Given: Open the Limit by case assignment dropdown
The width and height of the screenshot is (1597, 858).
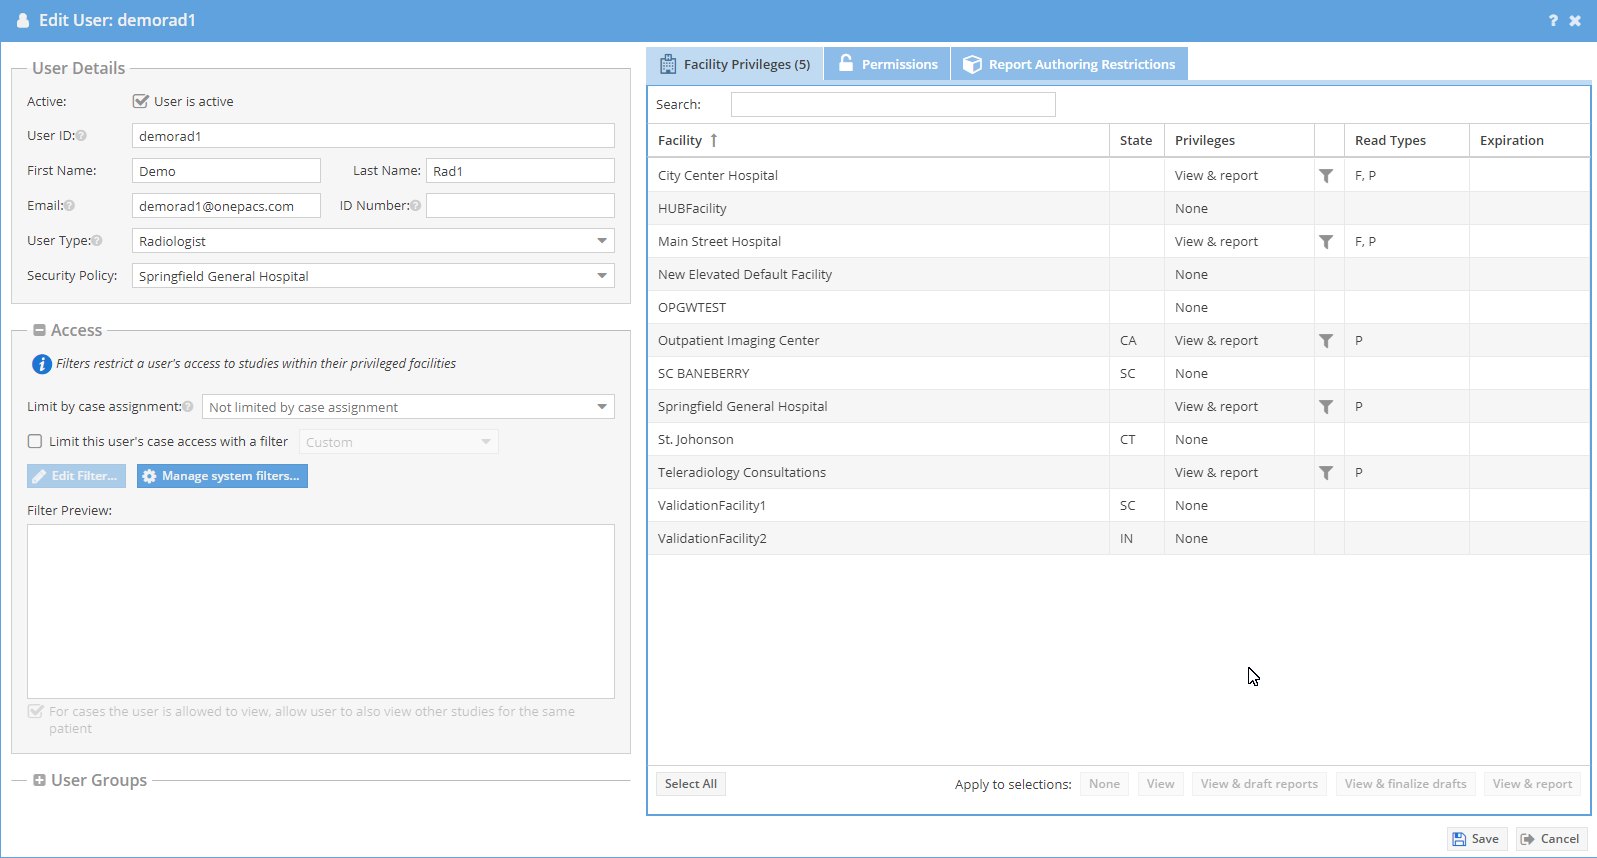Looking at the screenshot, I should click(x=602, y=407).
